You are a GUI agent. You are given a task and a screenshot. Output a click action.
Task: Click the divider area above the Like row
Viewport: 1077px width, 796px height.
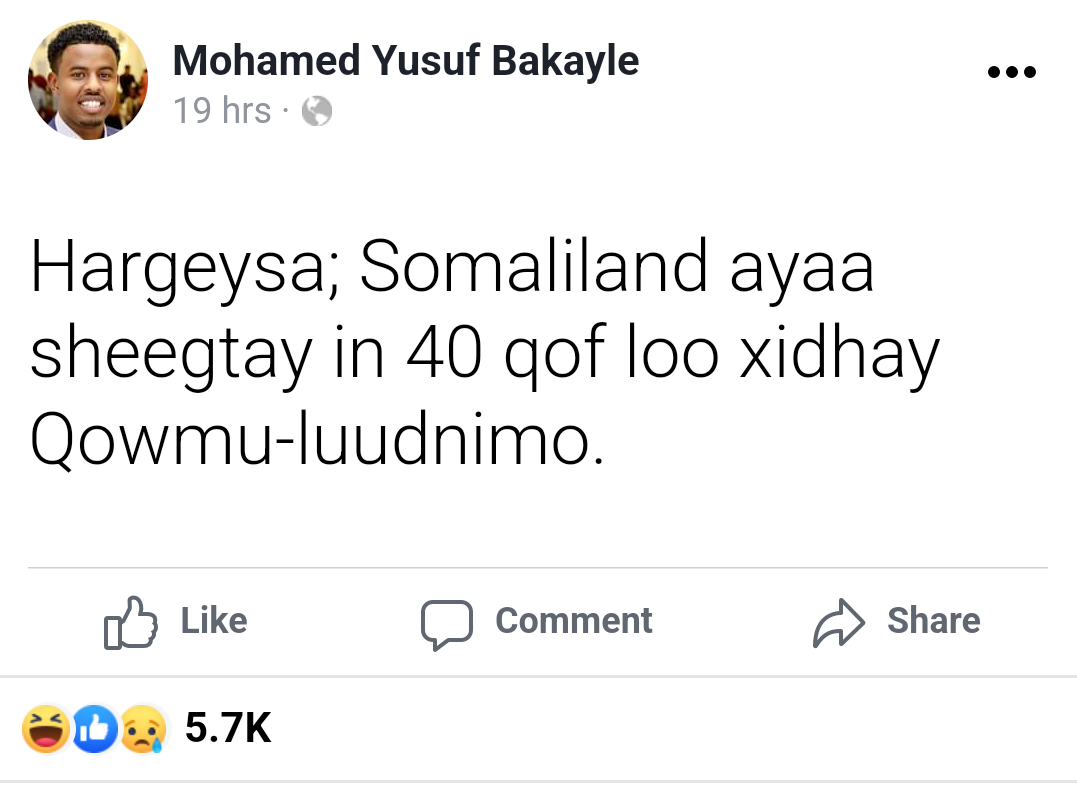point(538,566)
